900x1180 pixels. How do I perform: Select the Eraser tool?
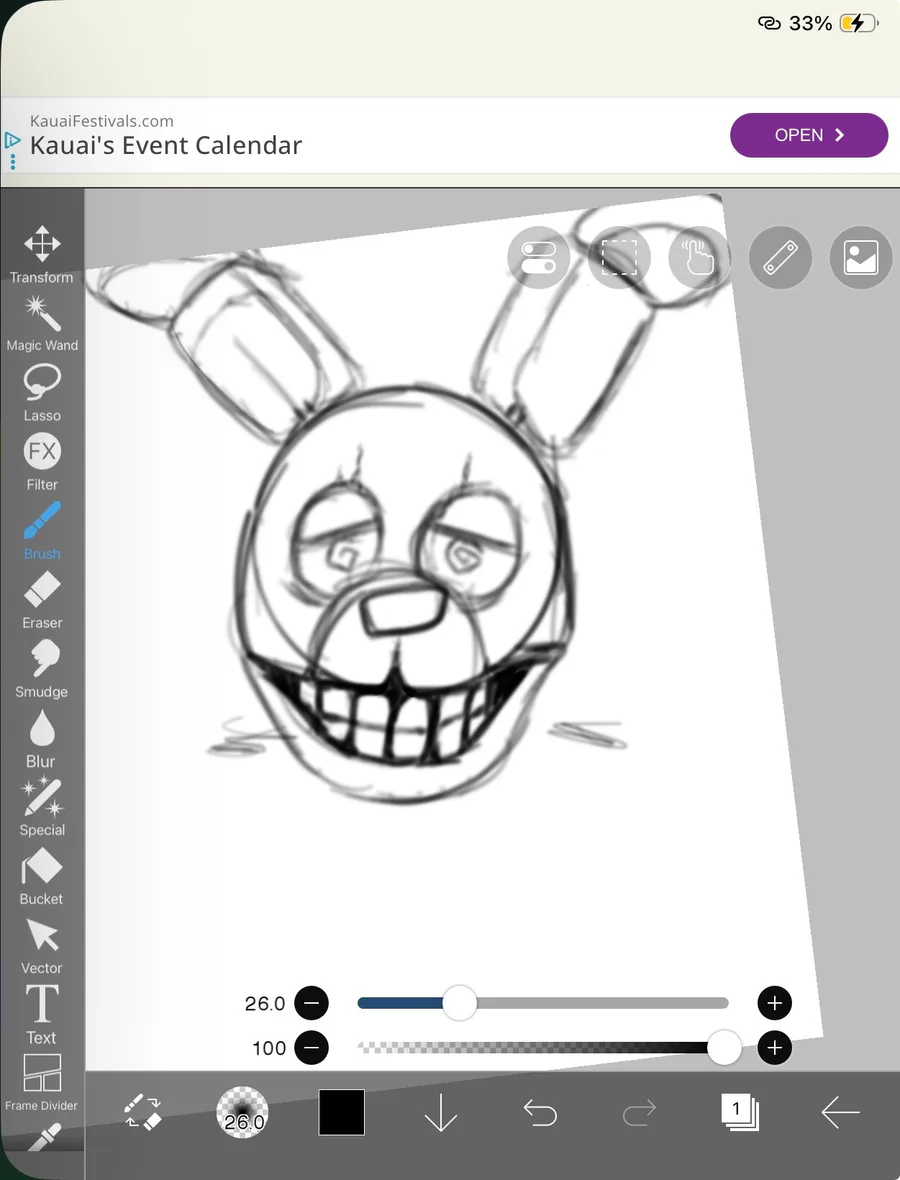(x=41, y=600)
